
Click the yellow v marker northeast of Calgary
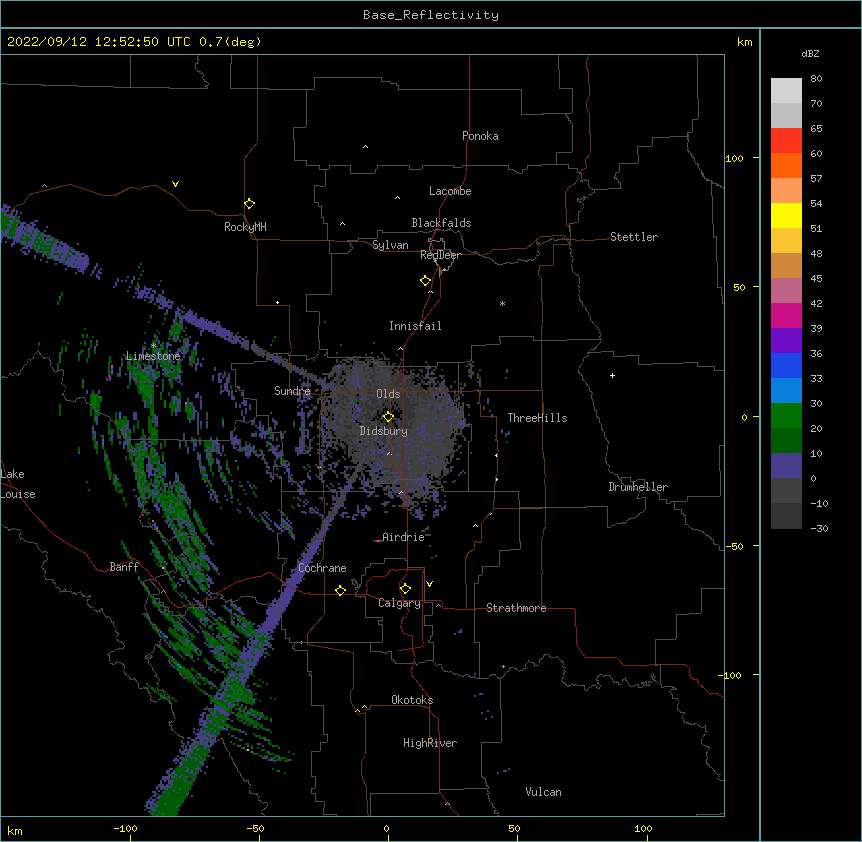tap(429, 584)
